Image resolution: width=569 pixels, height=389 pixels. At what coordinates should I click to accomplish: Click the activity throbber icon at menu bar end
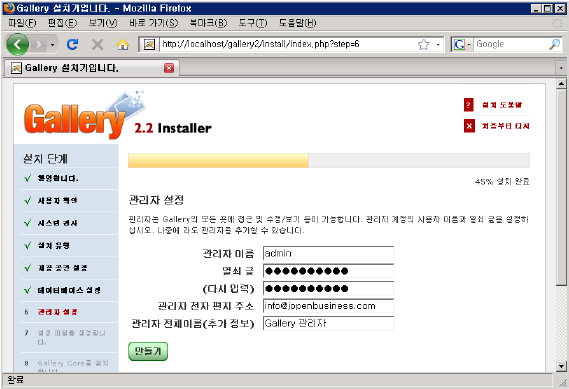[x=557, y=23]
